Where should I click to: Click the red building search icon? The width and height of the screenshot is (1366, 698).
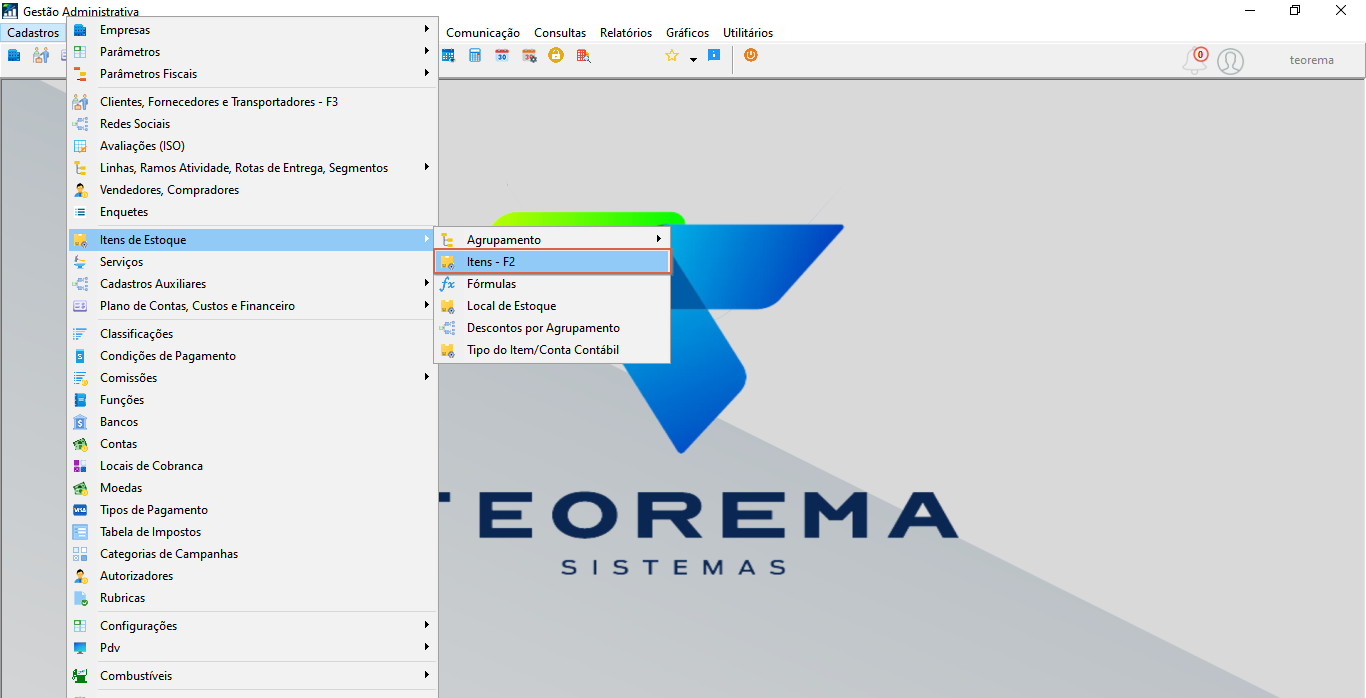tap(582, 56)
